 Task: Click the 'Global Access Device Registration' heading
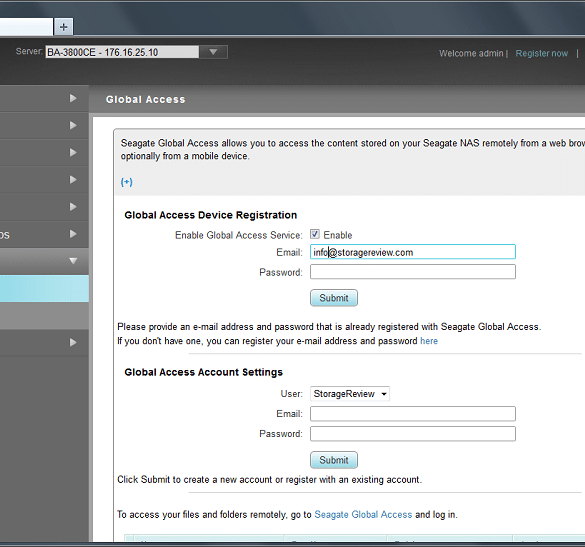tap(211, 215)
